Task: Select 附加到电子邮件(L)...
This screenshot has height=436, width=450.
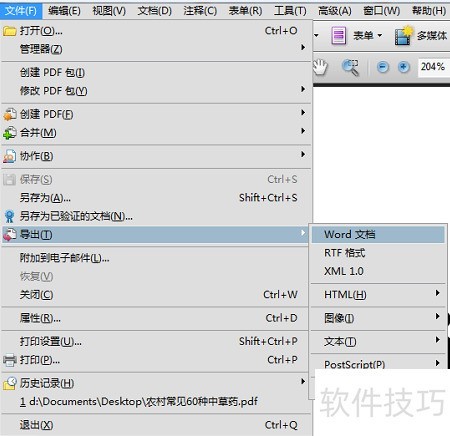Action: 155,258
